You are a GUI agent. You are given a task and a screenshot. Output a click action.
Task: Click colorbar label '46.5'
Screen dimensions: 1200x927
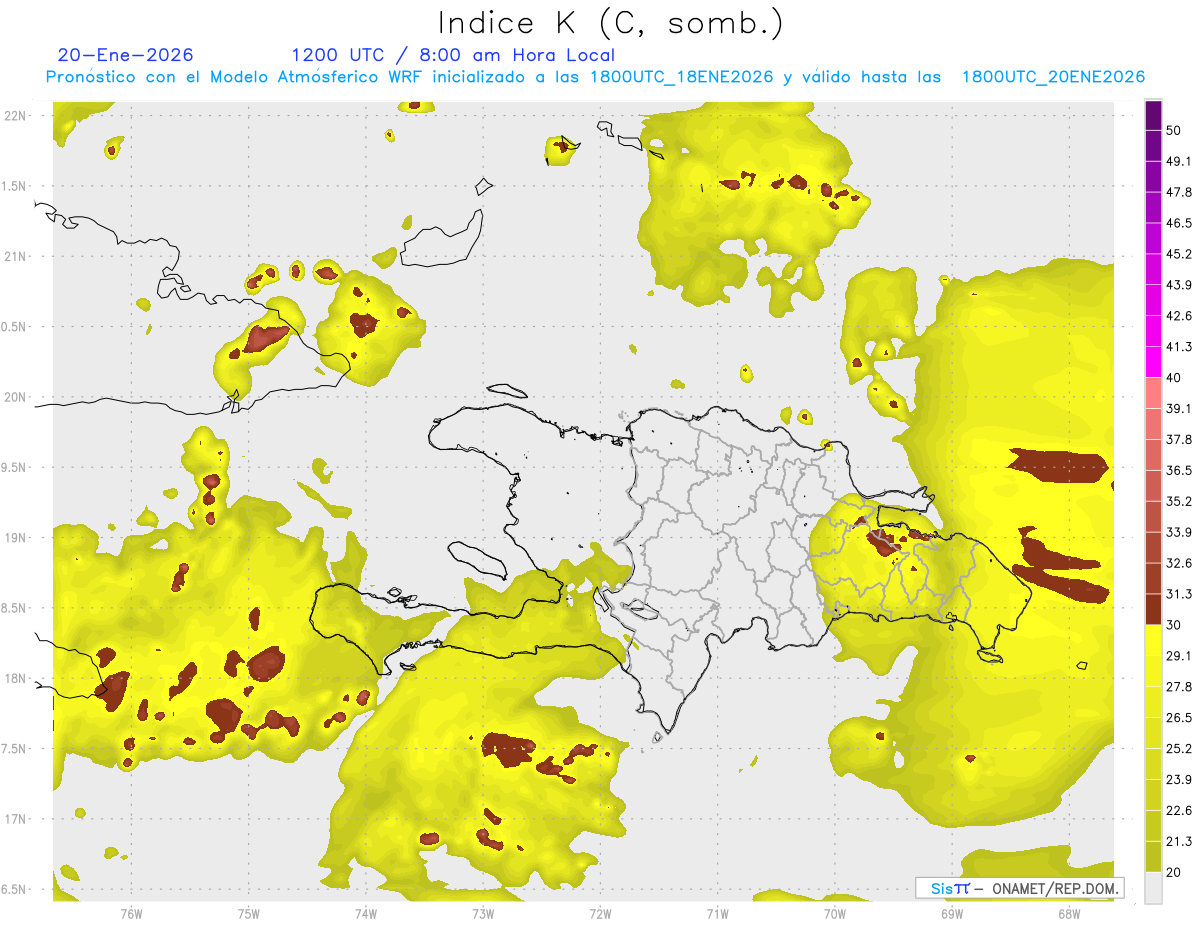(1180, 223)
